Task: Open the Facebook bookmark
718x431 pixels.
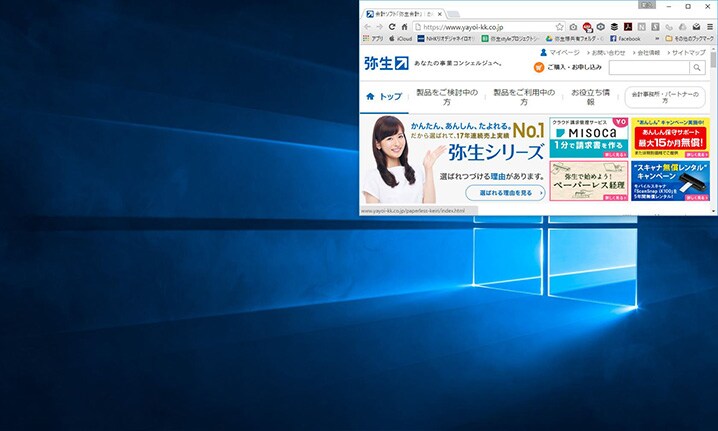Action: point(626,39)
